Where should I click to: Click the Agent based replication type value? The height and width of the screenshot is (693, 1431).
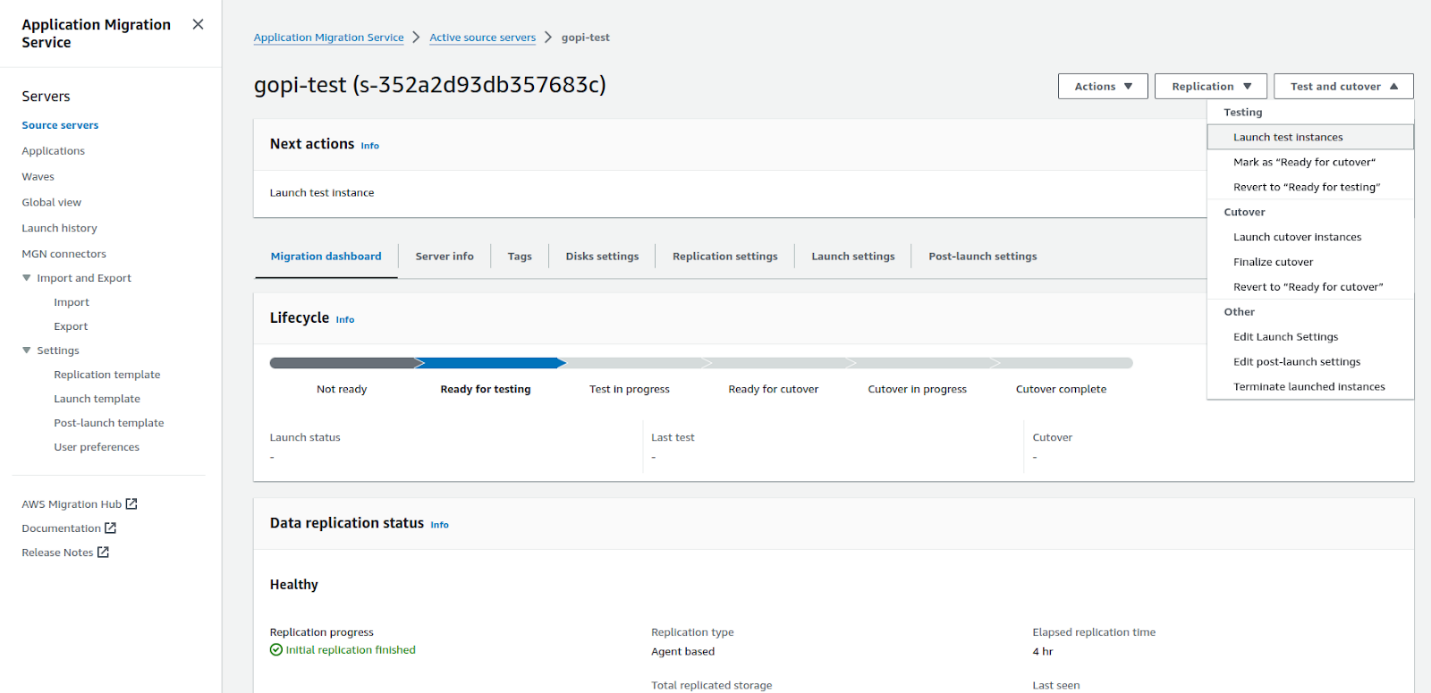coord(683,652)
